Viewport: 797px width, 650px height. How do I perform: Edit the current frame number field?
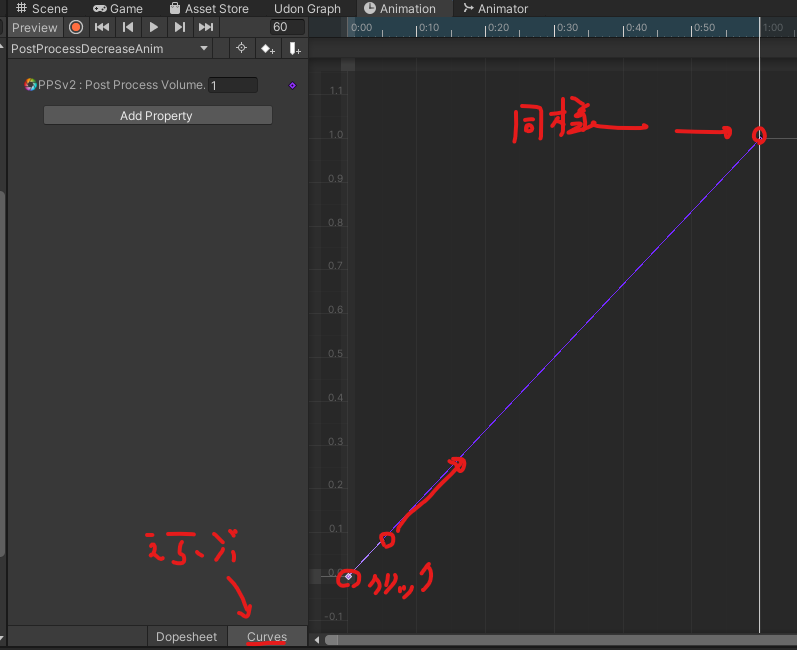coord(287,27)
